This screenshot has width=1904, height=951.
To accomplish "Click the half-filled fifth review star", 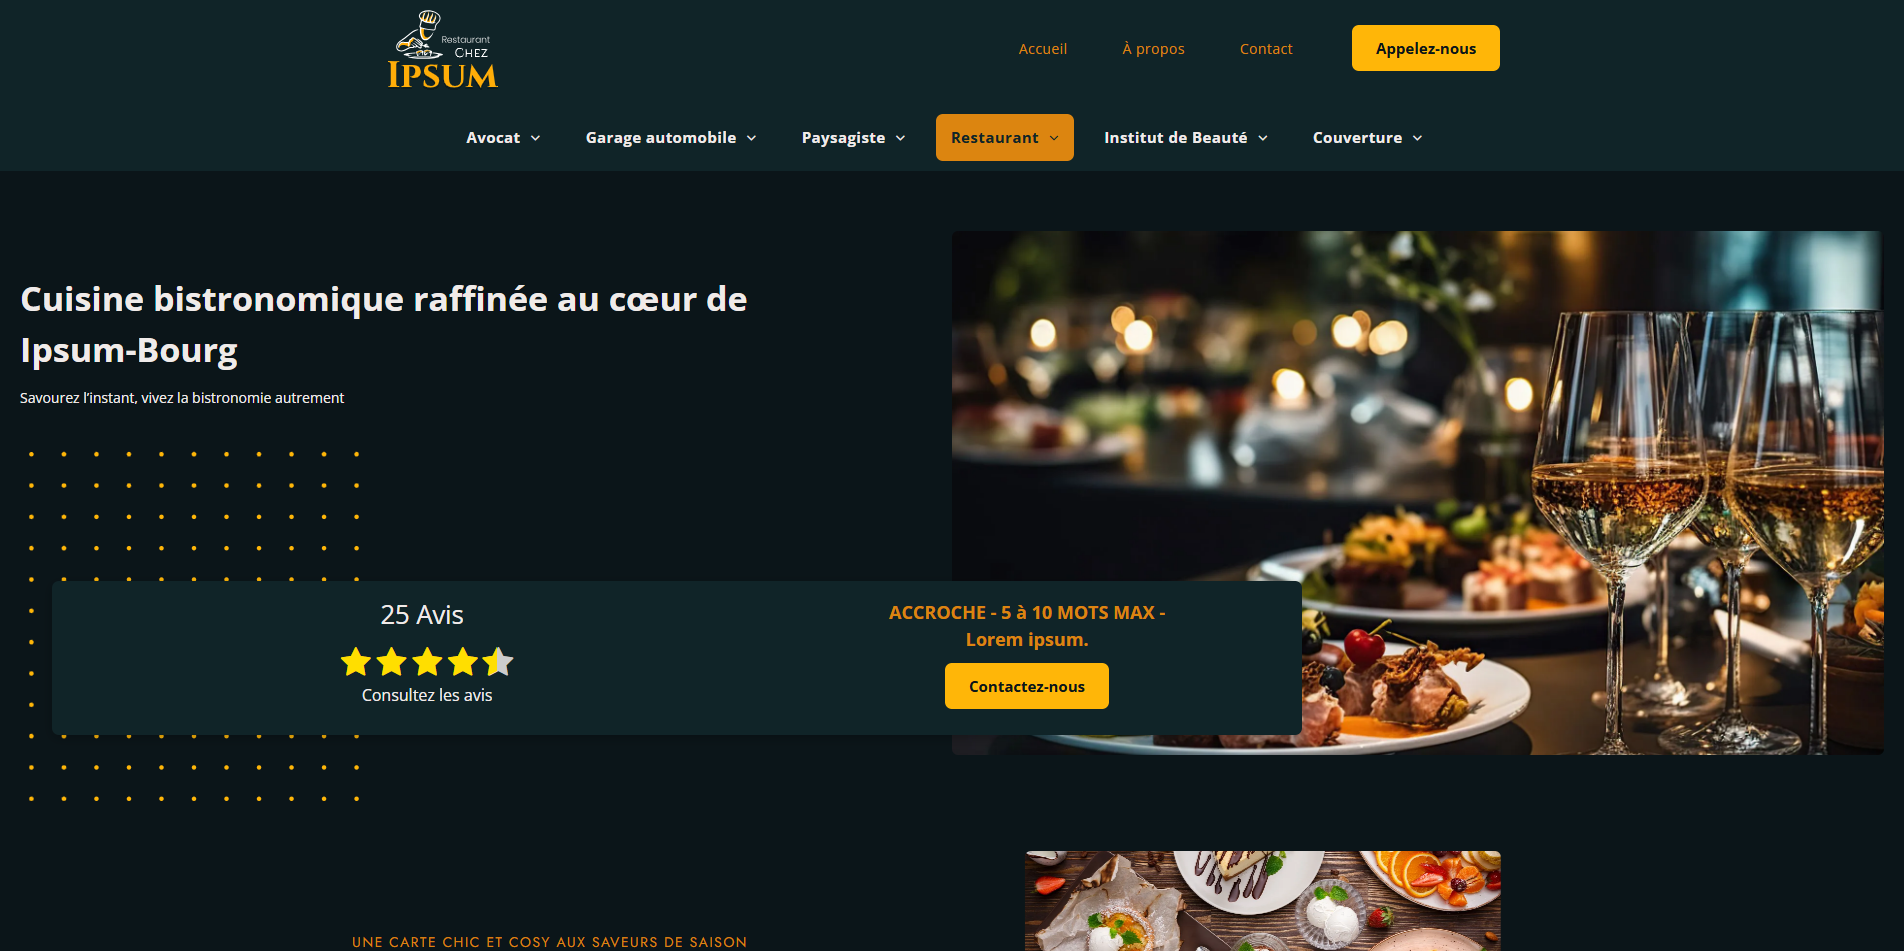I will click(498, 662).
